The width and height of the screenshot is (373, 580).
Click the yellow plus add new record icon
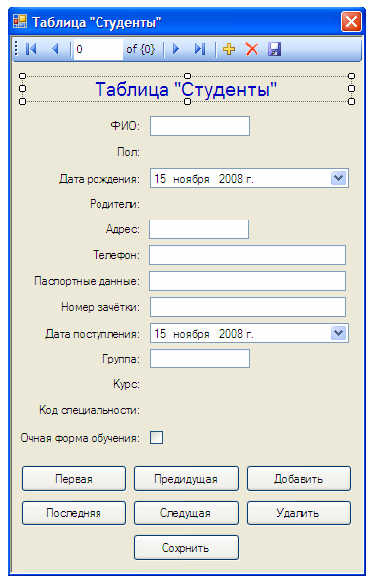tap(229, 49)
